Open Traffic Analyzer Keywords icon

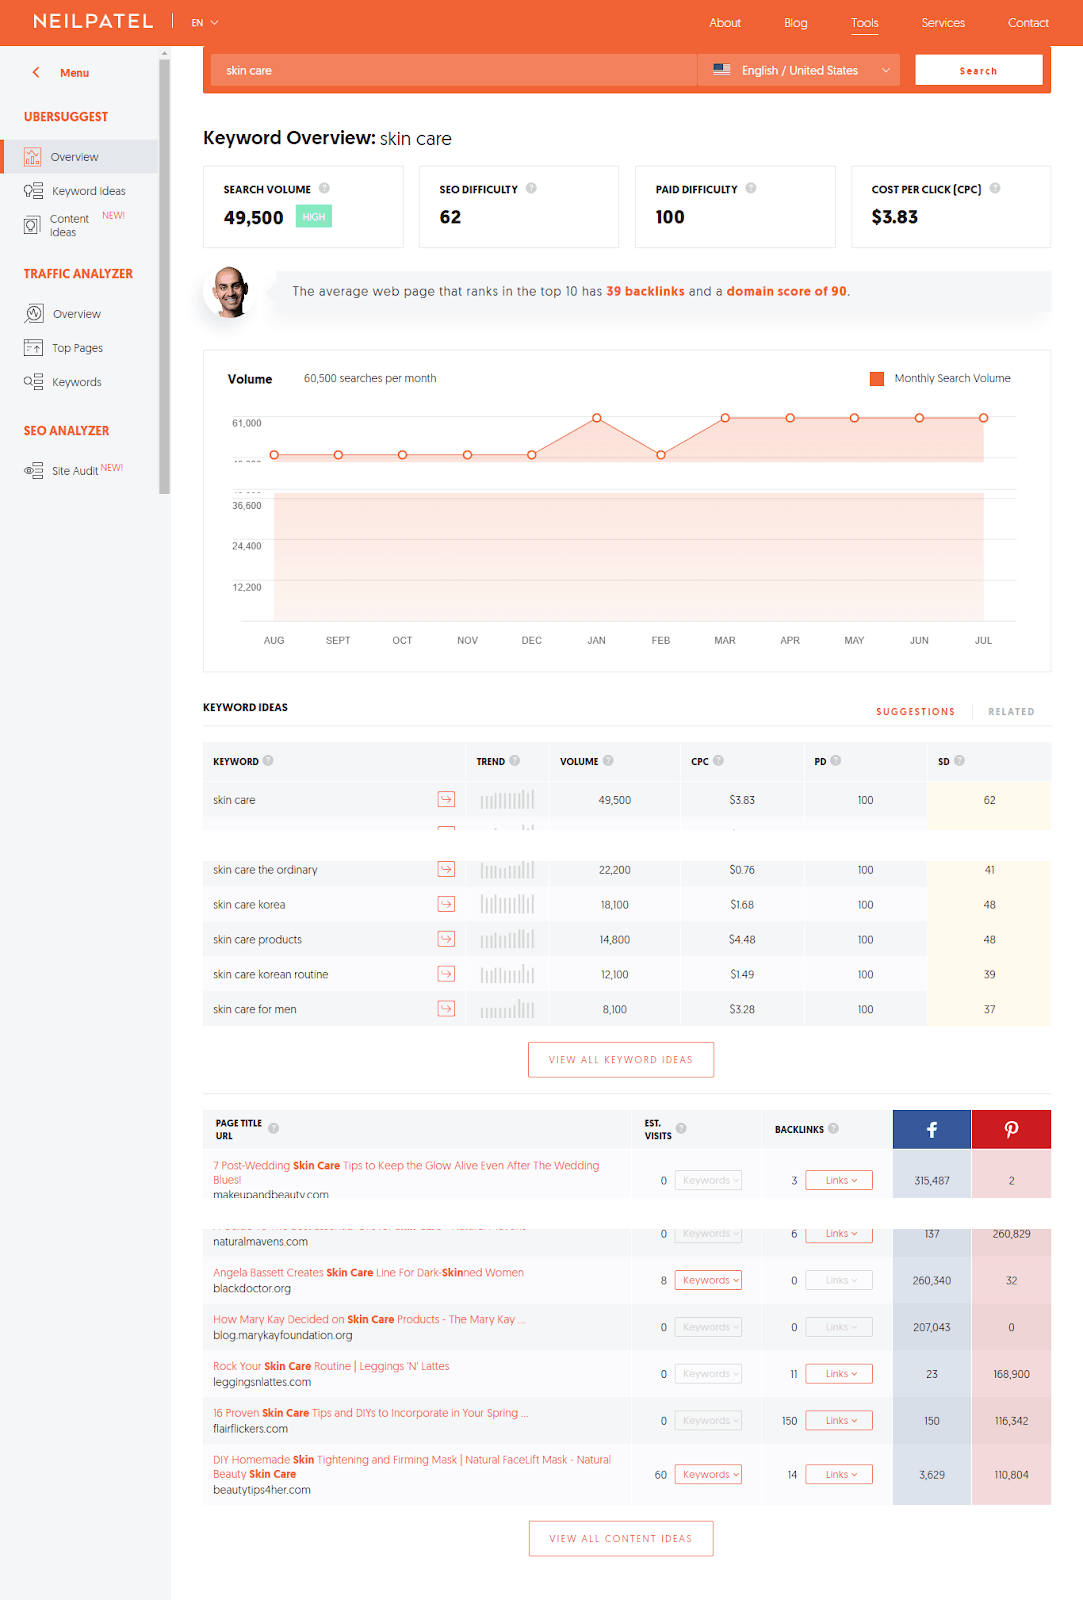point(34,382)
